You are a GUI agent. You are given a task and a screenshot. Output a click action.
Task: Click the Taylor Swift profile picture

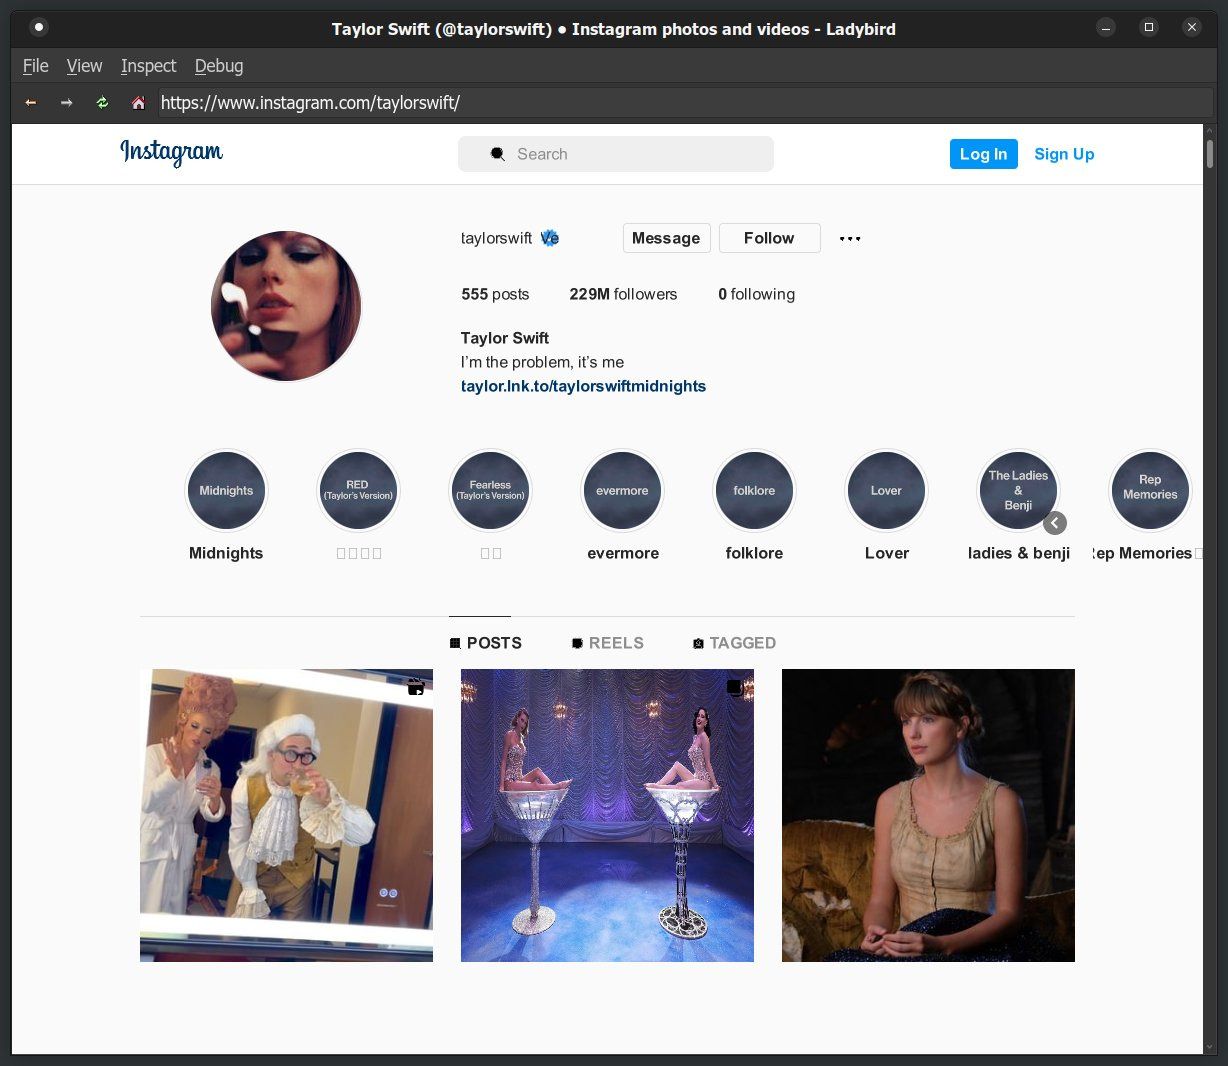(x=286, y=306)
